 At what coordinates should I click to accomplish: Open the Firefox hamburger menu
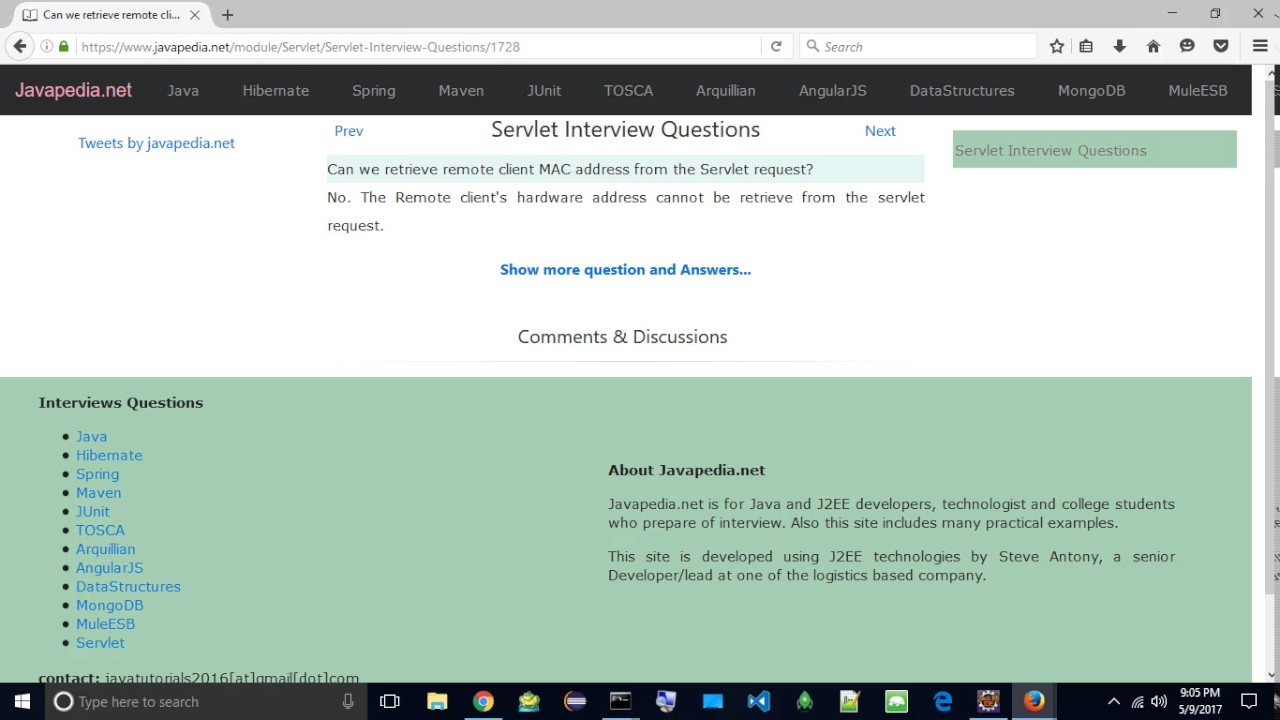(1260, 46)
